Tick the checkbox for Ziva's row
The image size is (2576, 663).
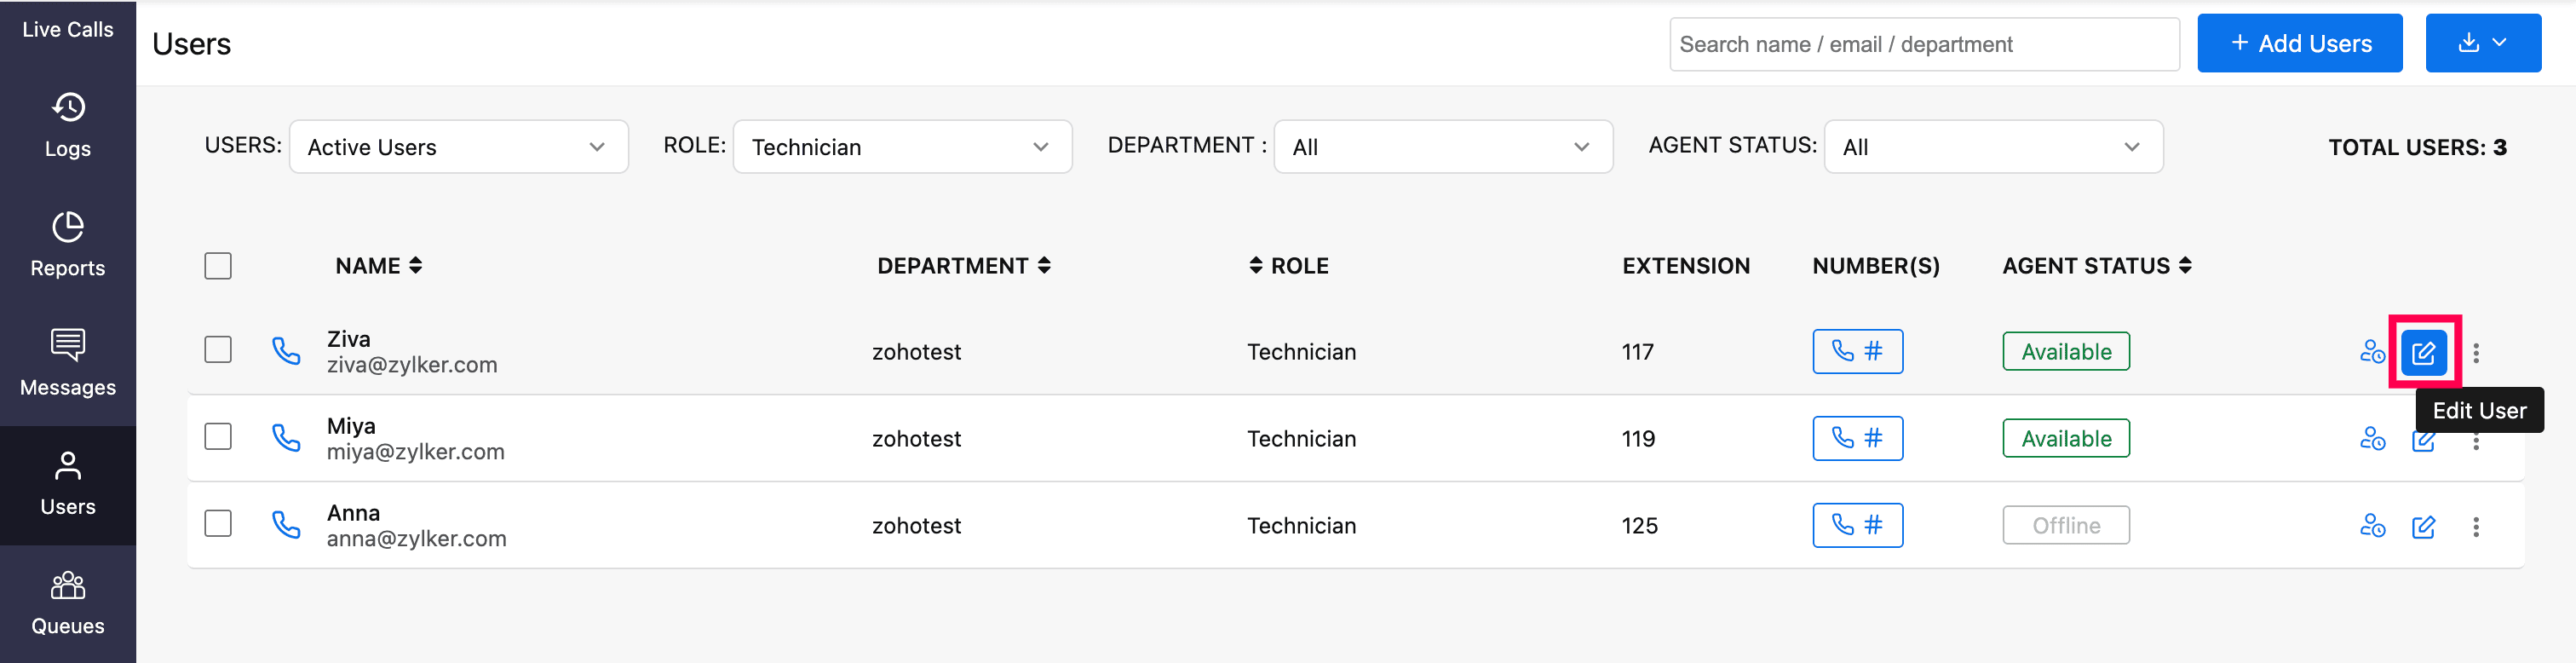pyautogui.click(x=218, y=350)
